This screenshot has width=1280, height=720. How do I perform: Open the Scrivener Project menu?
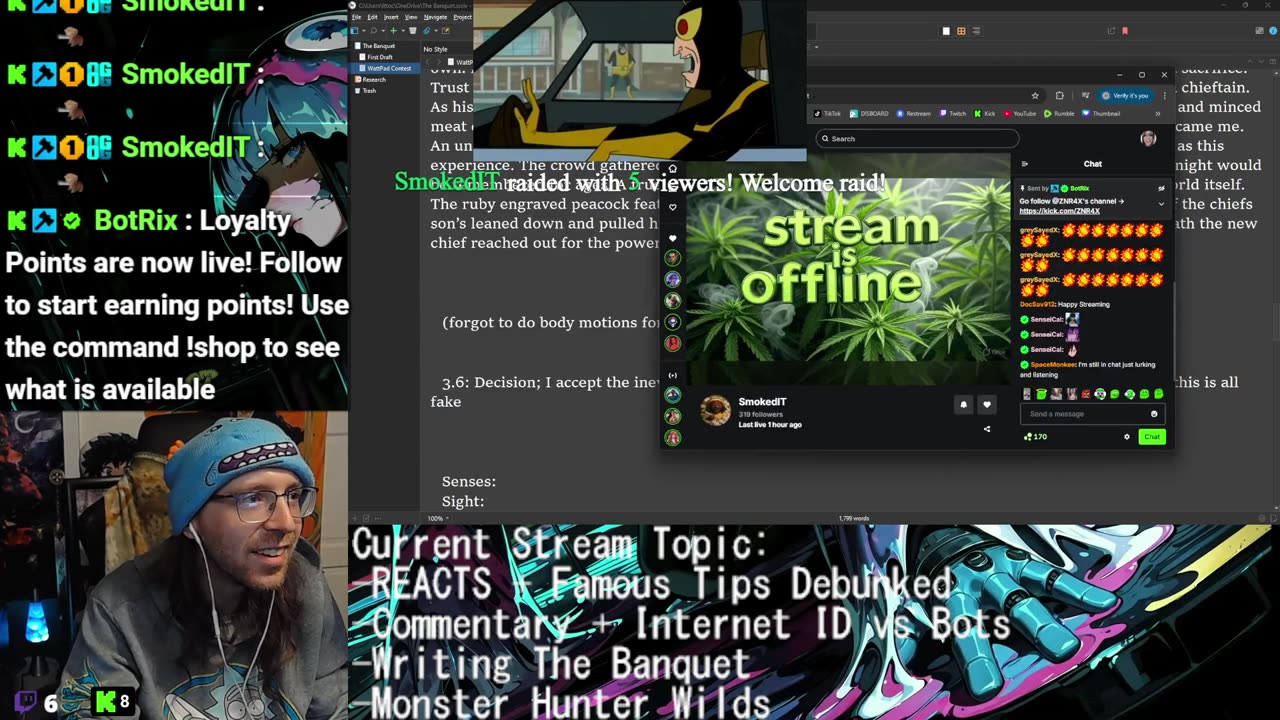click(462, 17)
